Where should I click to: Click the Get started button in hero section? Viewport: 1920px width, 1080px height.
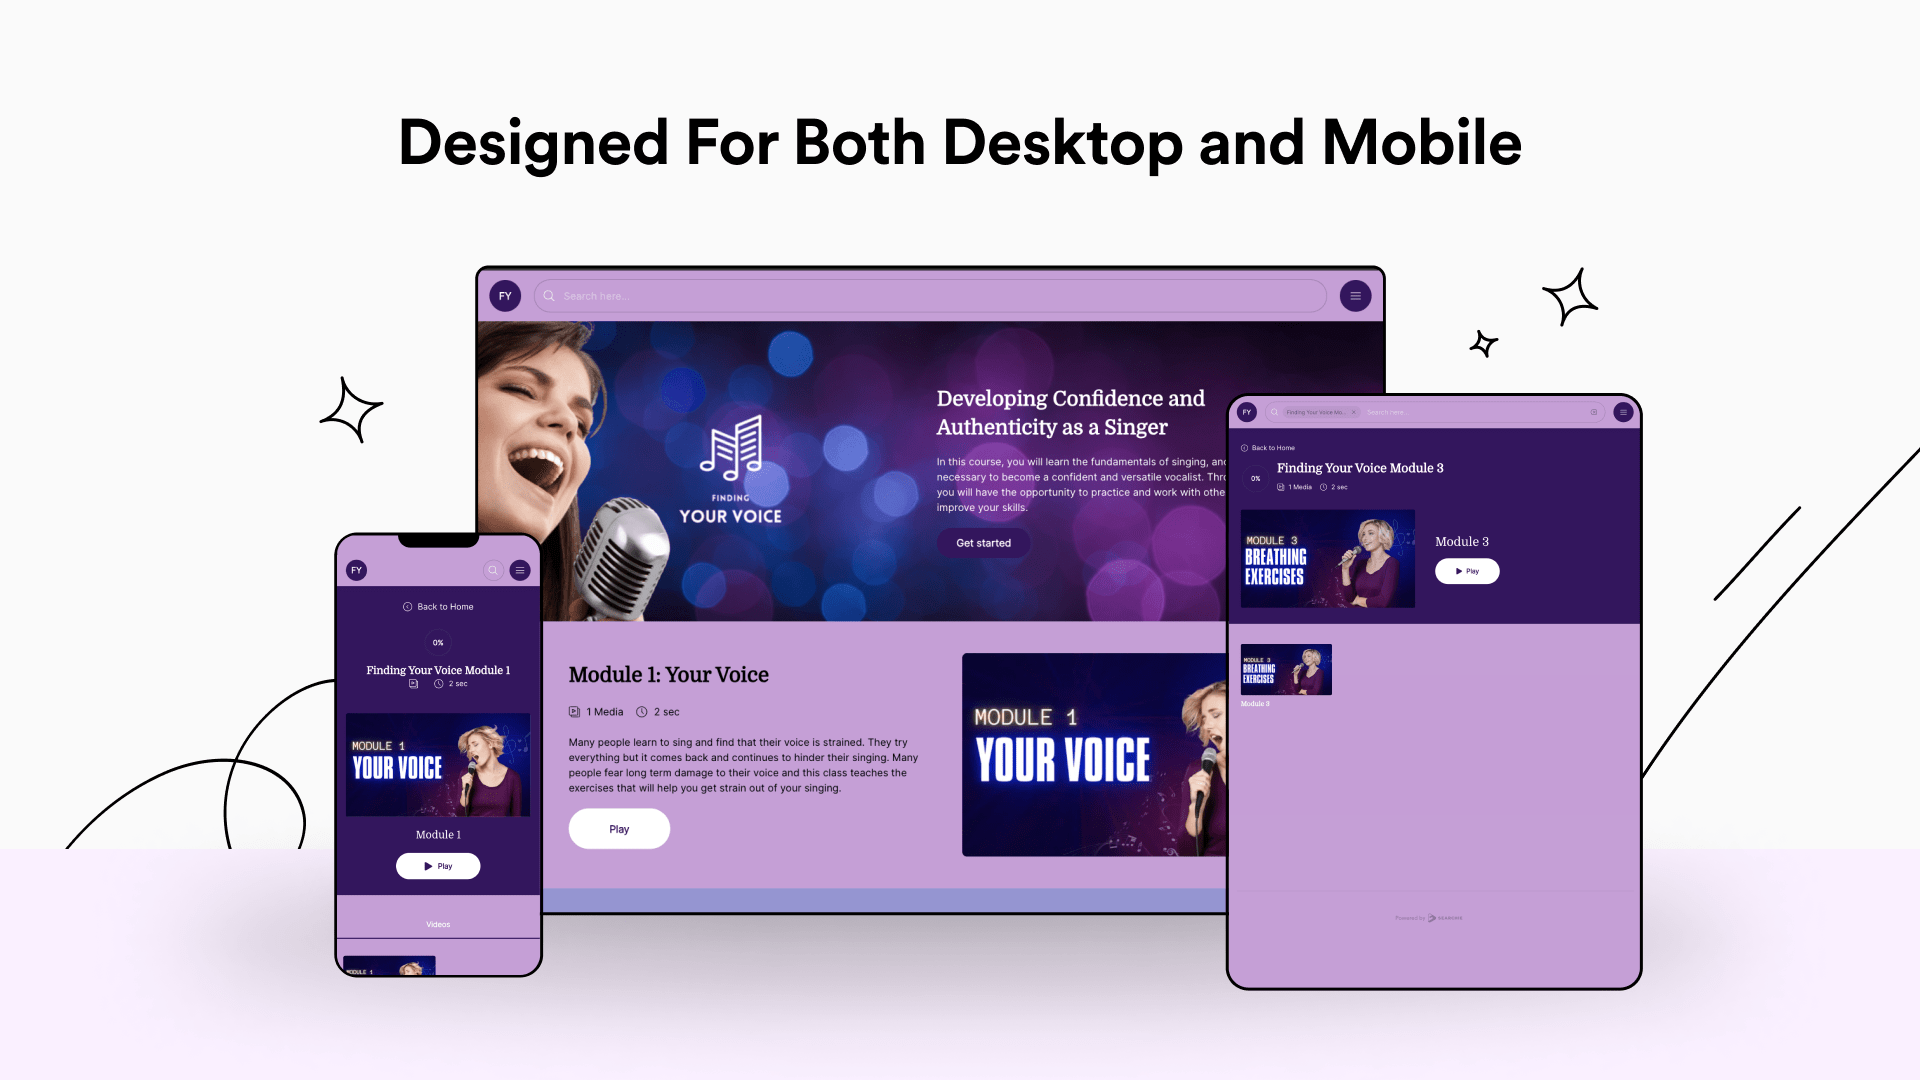point(984,542)
